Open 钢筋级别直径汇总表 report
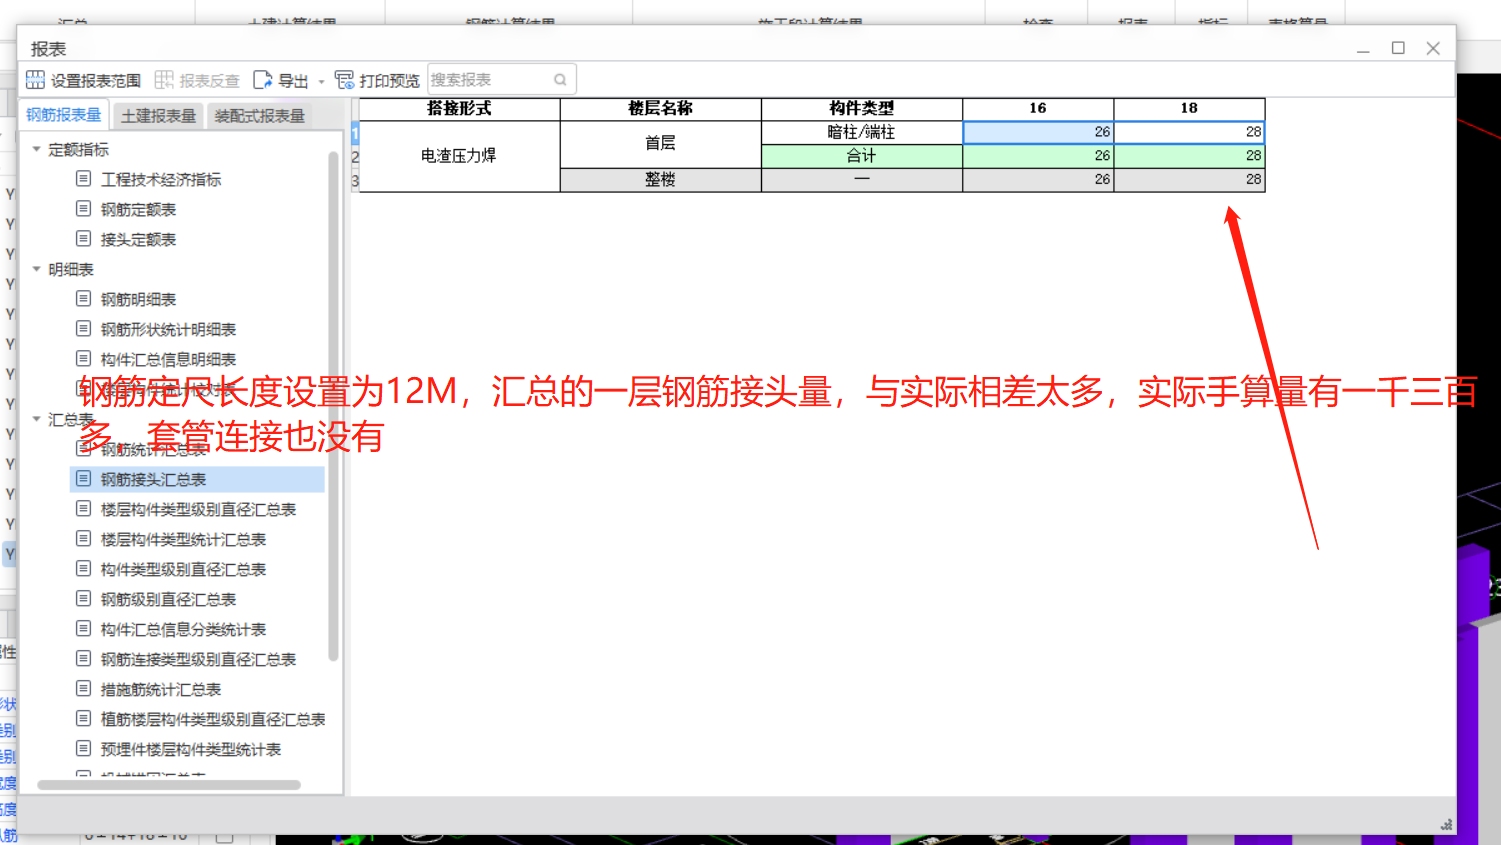The height and width of the screenshot is (845, 1501). [168, 599]
